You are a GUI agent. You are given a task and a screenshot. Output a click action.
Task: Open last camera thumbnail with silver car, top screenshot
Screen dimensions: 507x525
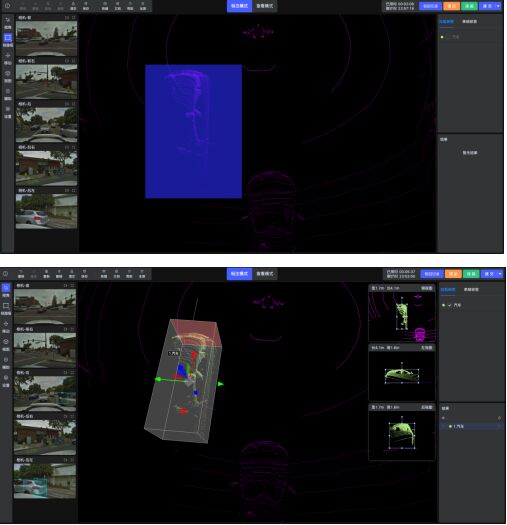click(47, 211)
